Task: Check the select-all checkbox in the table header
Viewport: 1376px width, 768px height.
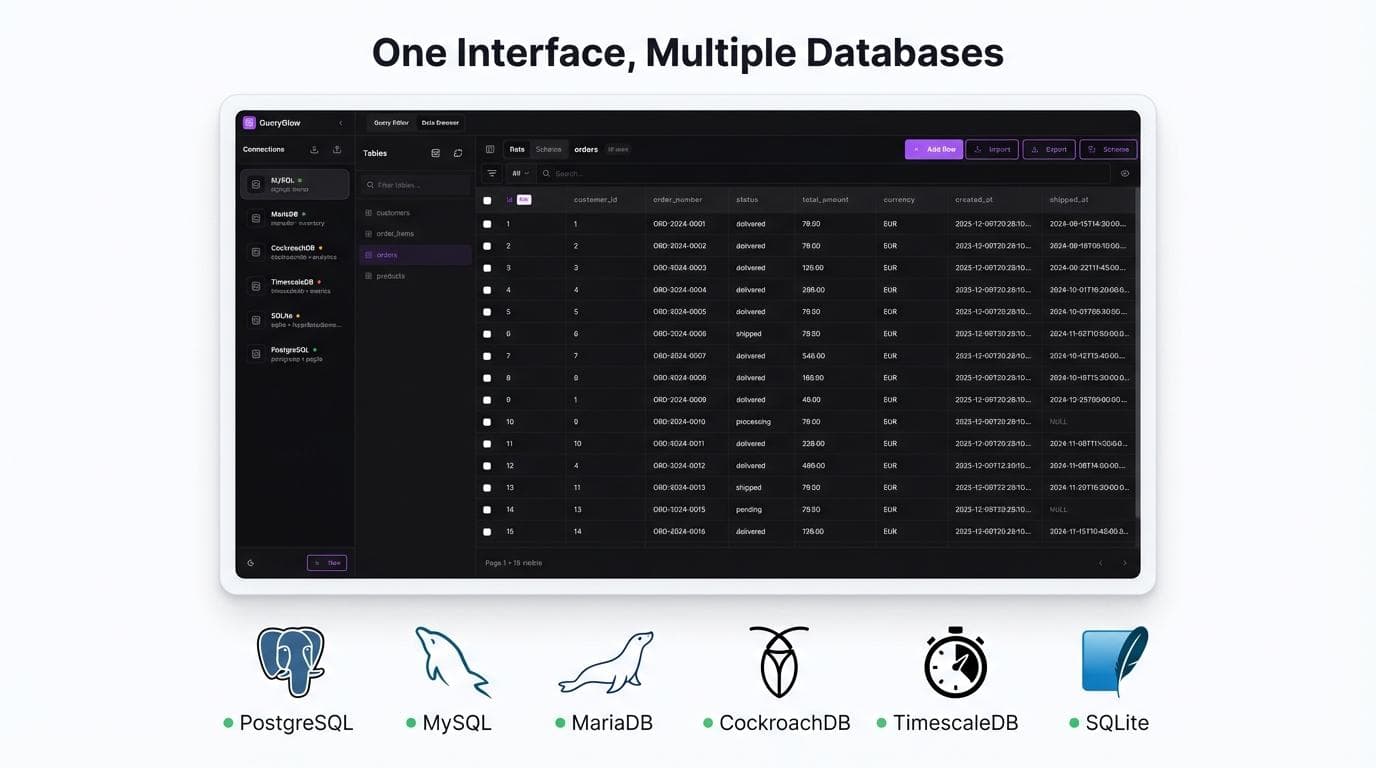Action: coord(487,199)
